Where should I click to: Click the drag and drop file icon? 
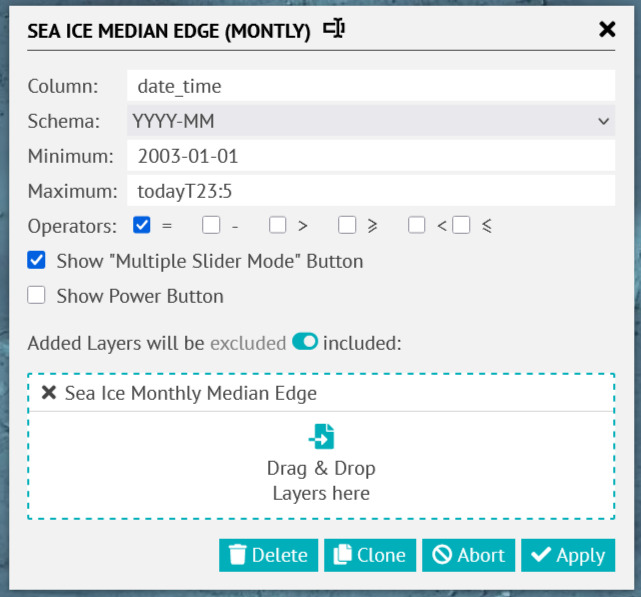[x=321, y=437]
